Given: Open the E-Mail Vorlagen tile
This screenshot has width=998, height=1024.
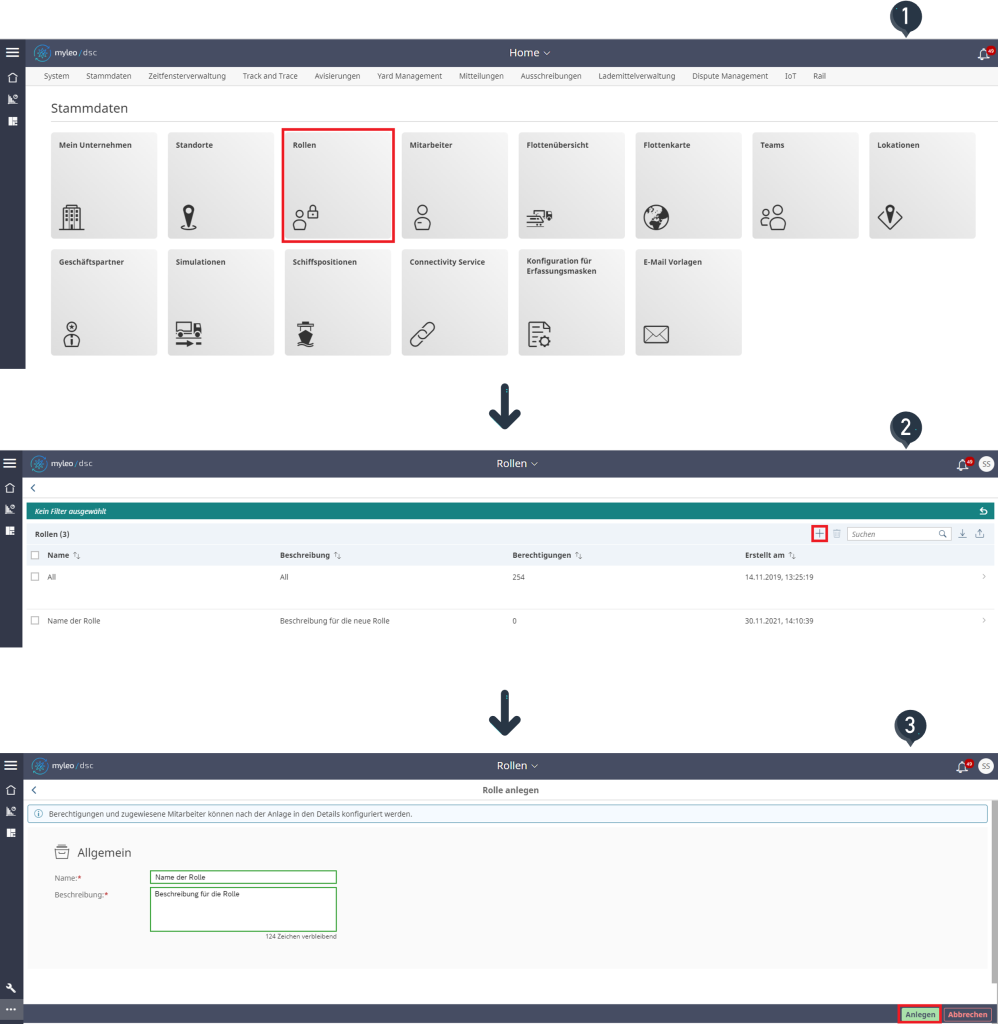Looking at the screenshot, I should tap(688, 302).
